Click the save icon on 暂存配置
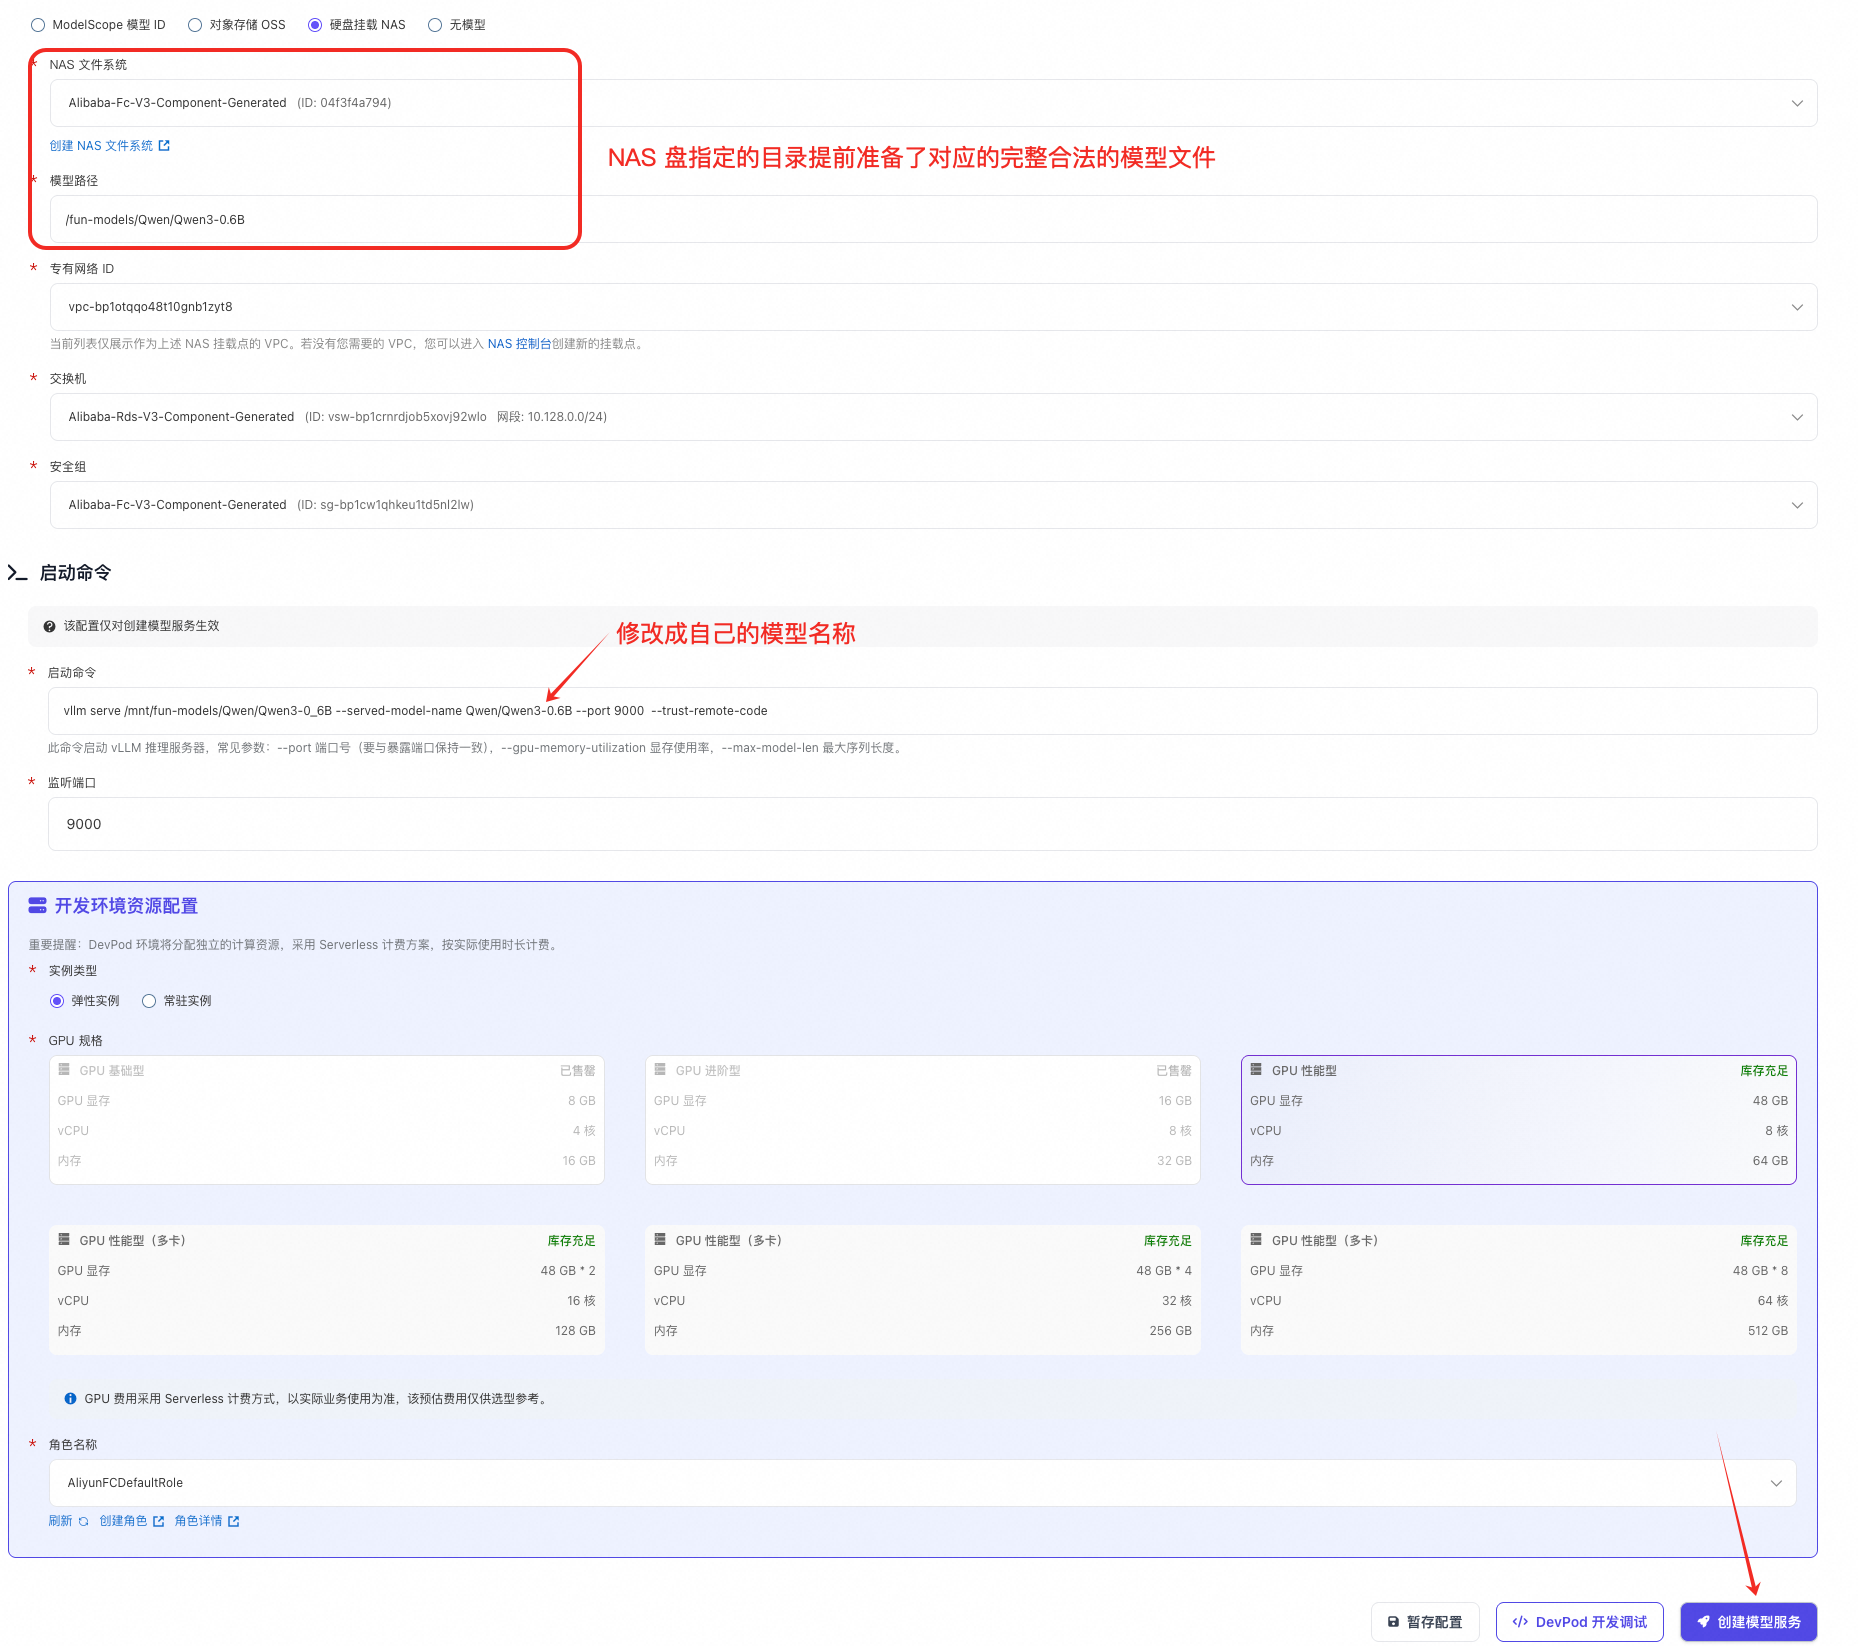1858x1646 pixels. click(x=1393, y=1622)
